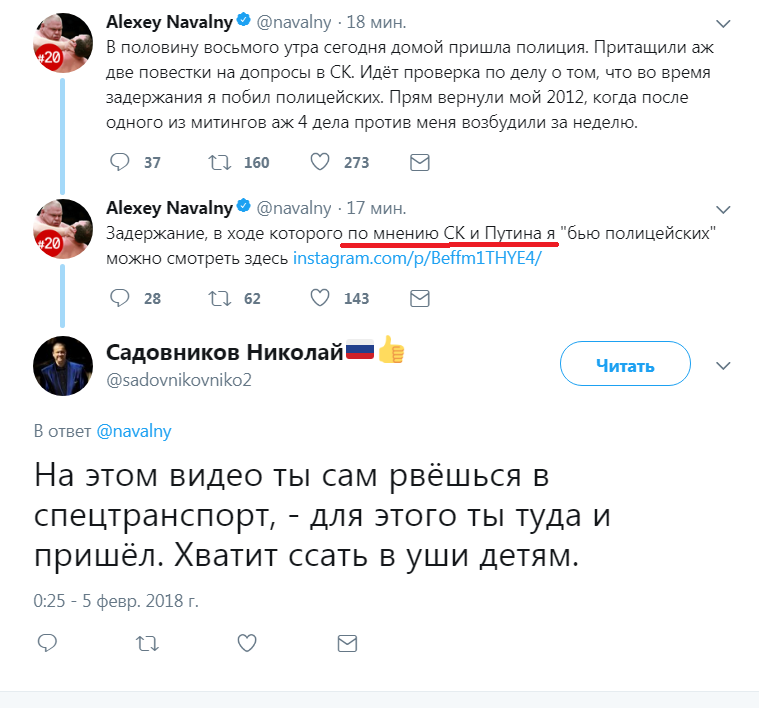Like the tweet with 273 likes

[x=321, y=162]
